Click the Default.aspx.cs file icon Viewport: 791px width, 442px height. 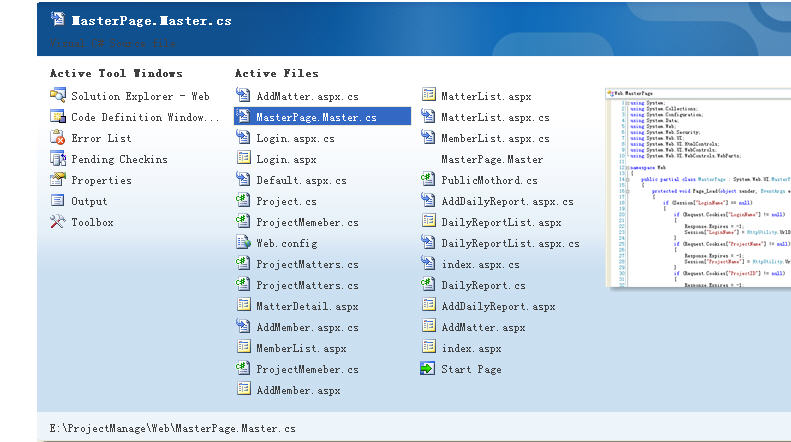coord(243,179)
